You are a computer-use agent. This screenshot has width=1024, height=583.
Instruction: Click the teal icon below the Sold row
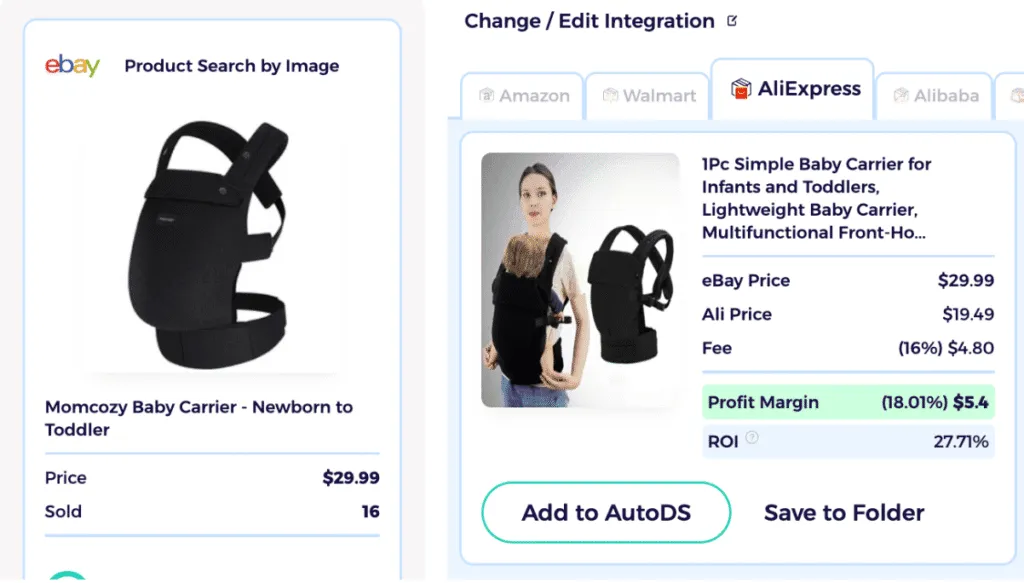[66, 575]
